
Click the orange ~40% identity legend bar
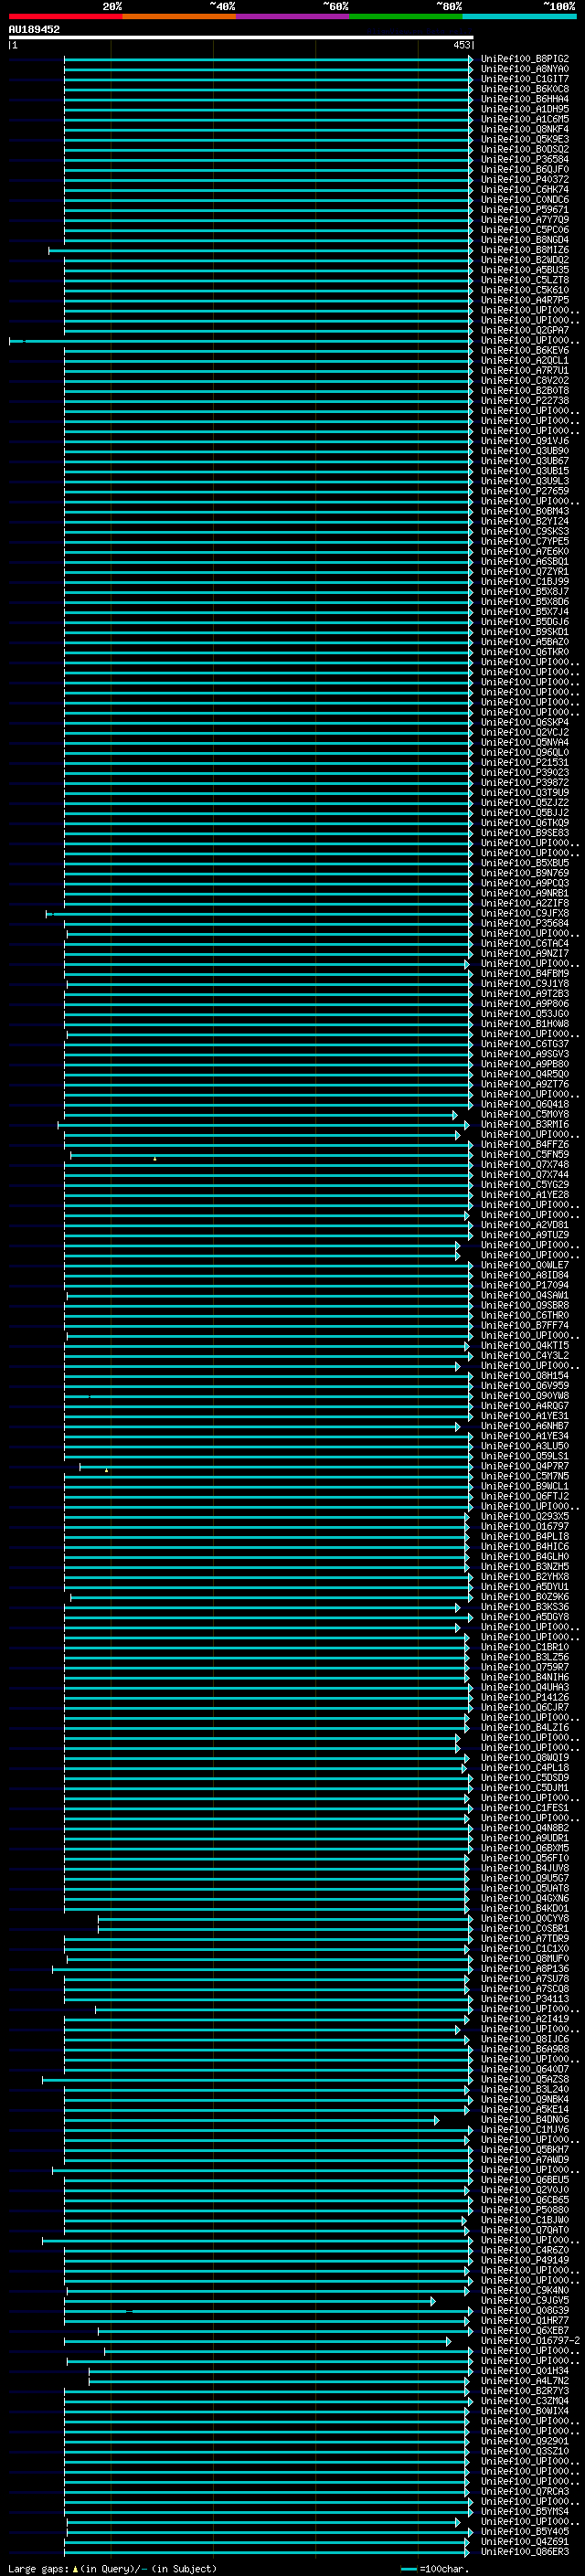179,16
